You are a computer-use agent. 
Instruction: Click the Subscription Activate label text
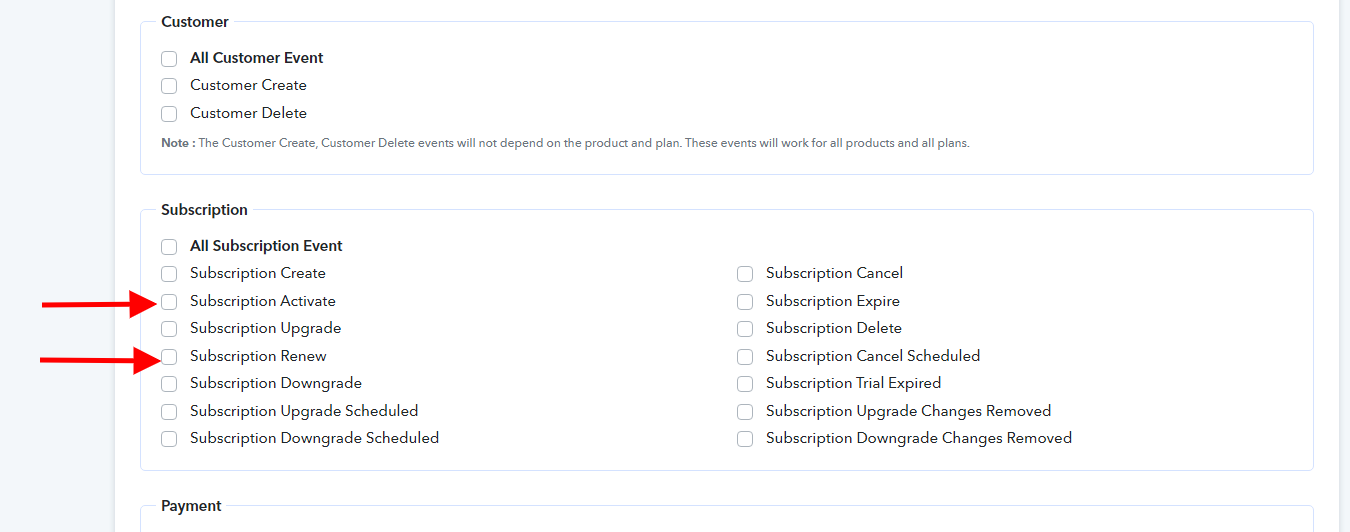tap(263, 301)
